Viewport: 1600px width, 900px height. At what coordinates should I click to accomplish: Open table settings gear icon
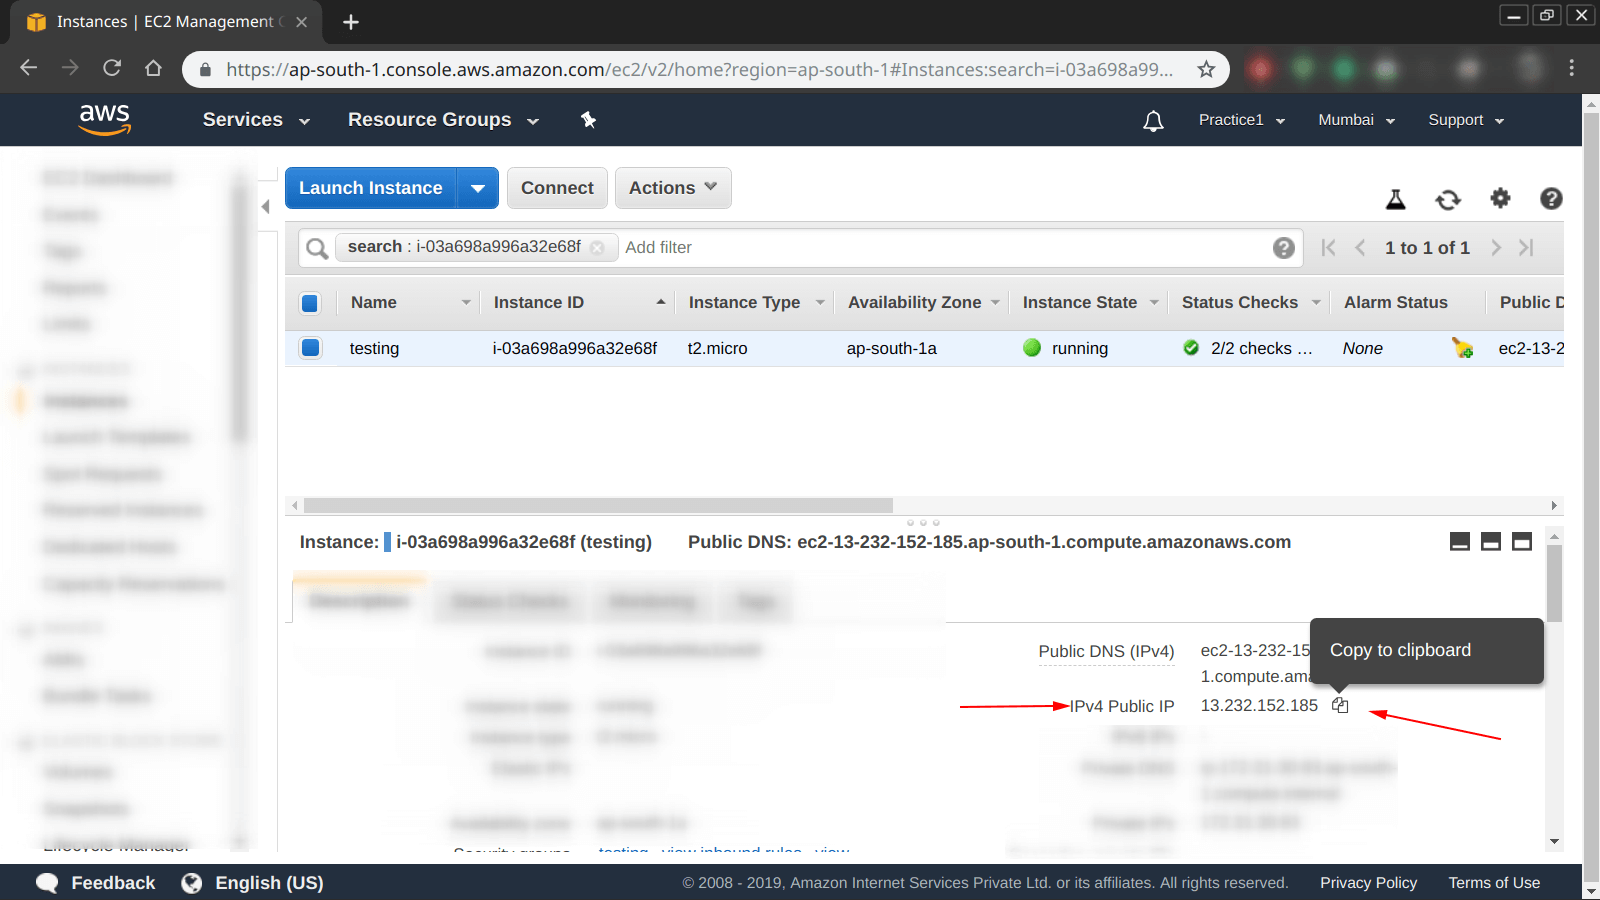click(1500, 198)
